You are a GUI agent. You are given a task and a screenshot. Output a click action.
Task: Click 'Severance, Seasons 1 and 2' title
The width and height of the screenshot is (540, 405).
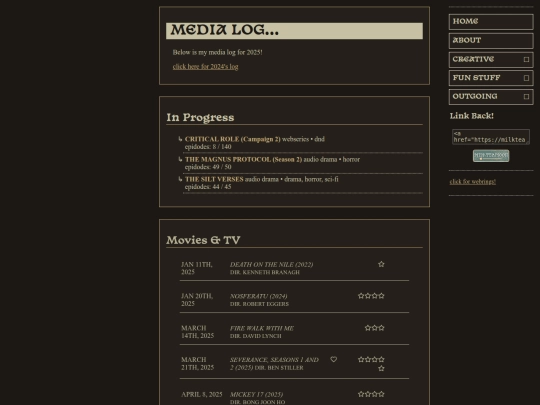point(274,364)
